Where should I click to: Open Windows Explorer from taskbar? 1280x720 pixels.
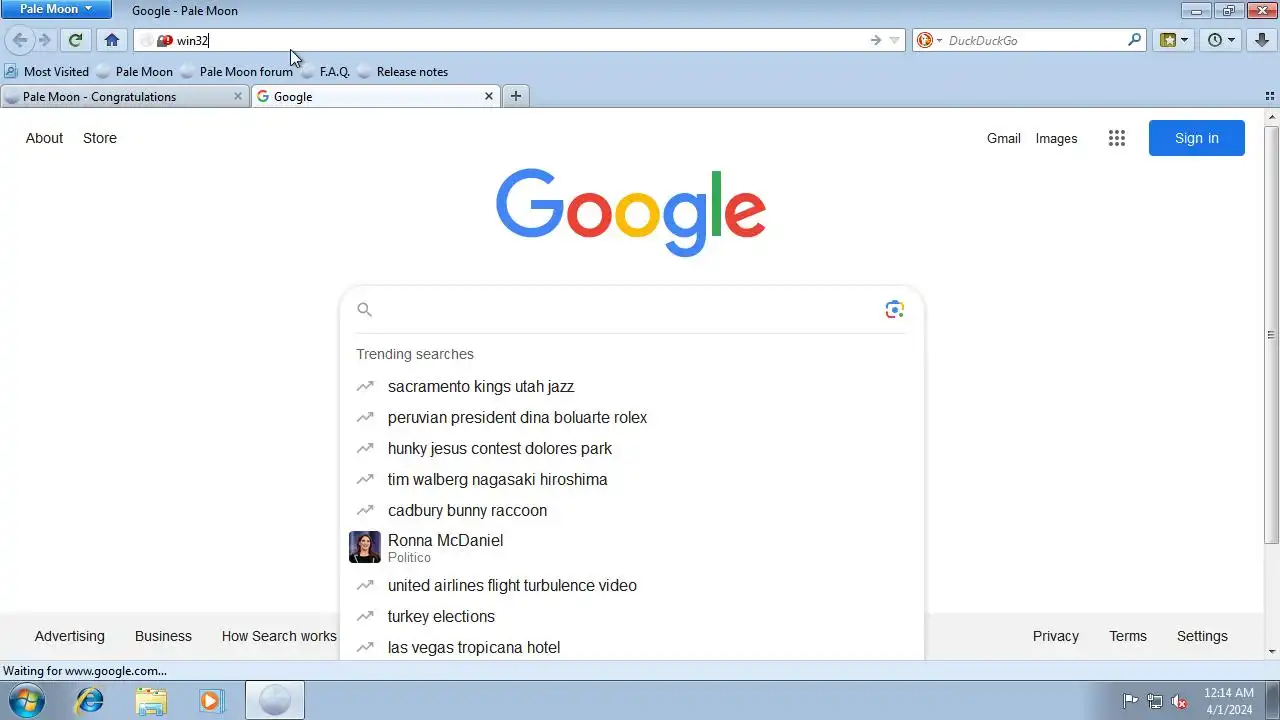(151, 701)
